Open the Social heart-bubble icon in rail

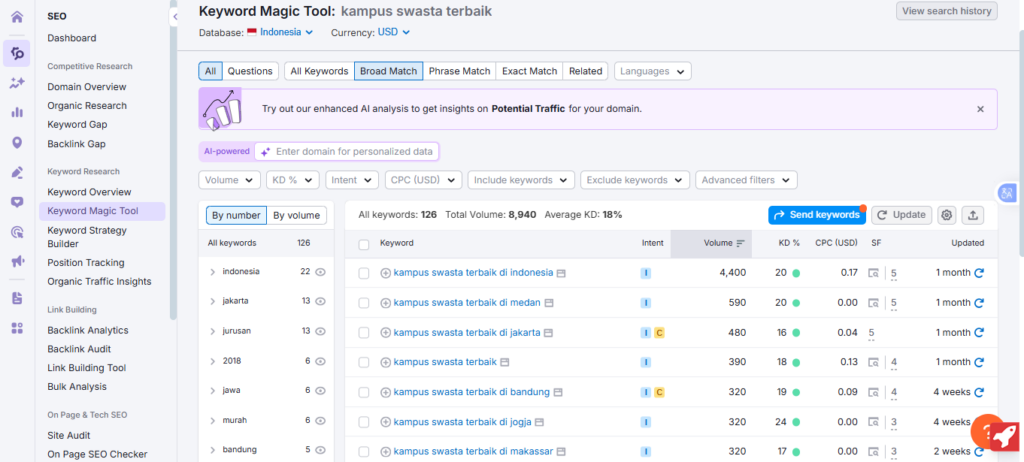pyautogui.click(x=16, y=202)
